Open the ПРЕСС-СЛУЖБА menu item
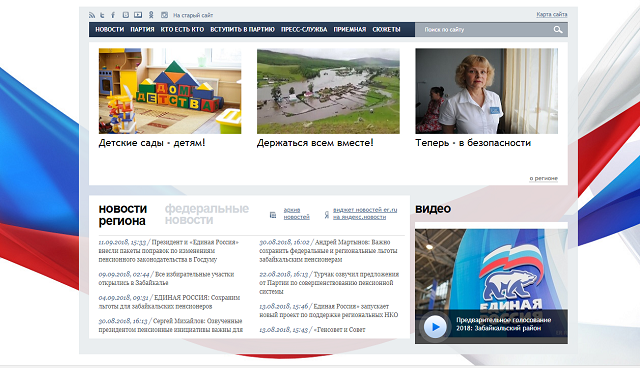This screenshot has width=640, height=368. [304, 29]
